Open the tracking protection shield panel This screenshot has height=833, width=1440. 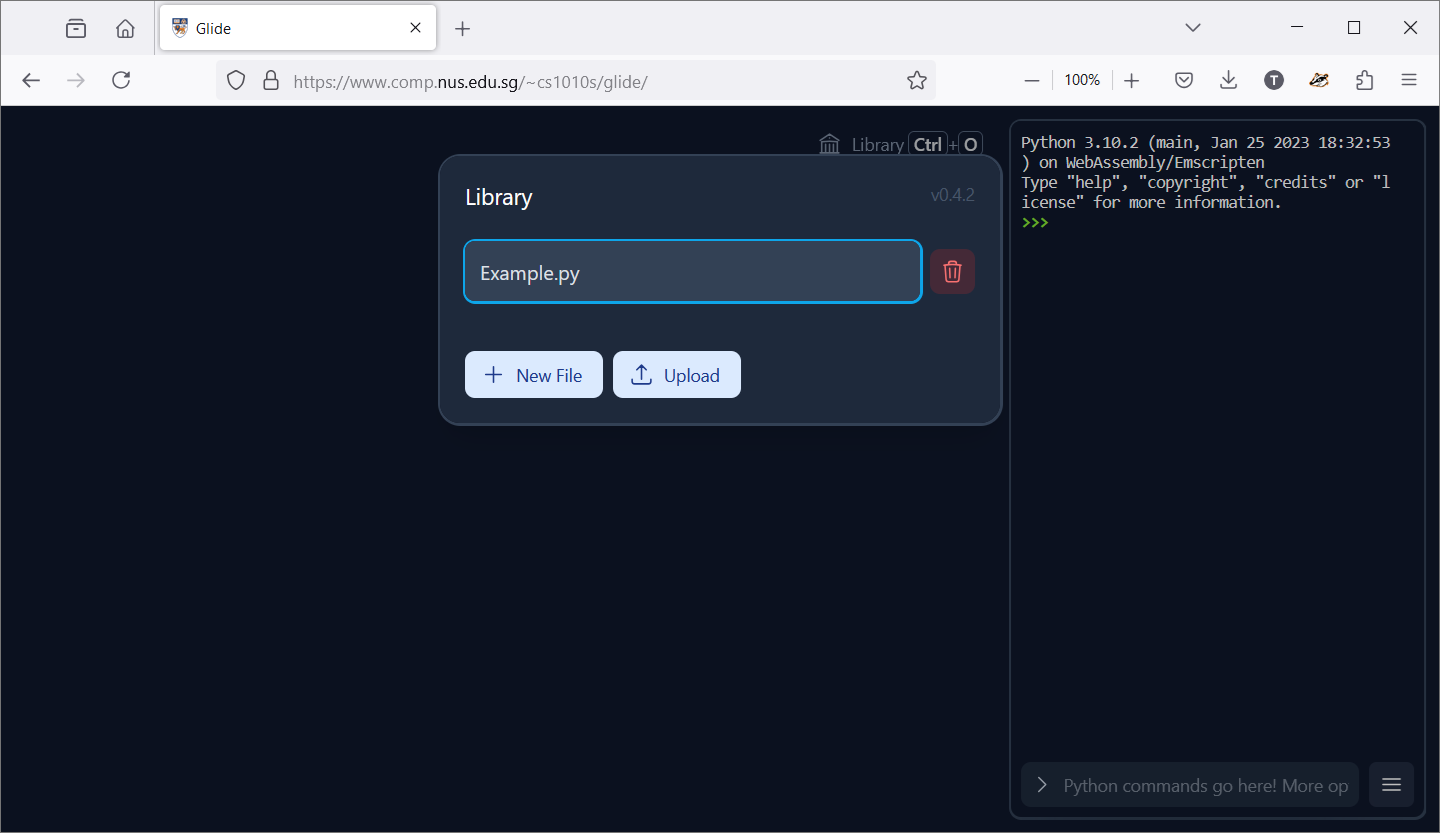coord(236,81)
